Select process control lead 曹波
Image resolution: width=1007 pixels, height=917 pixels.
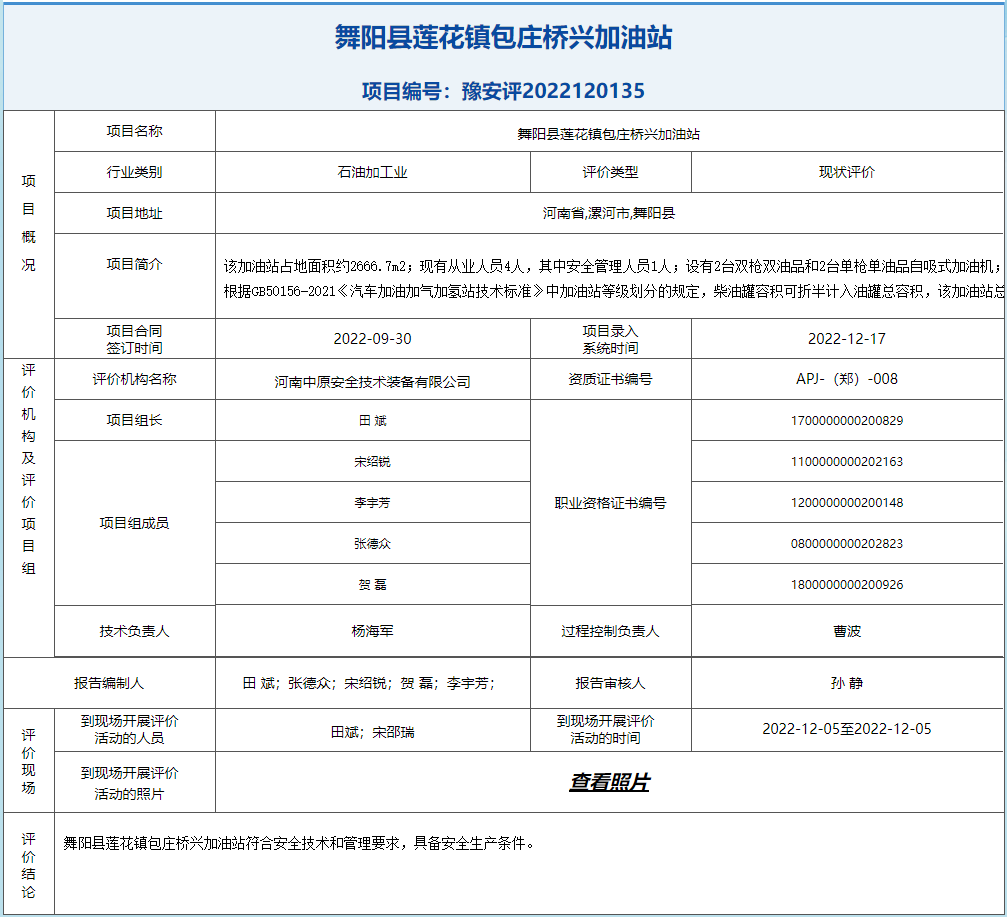click(x=846, y=631)
